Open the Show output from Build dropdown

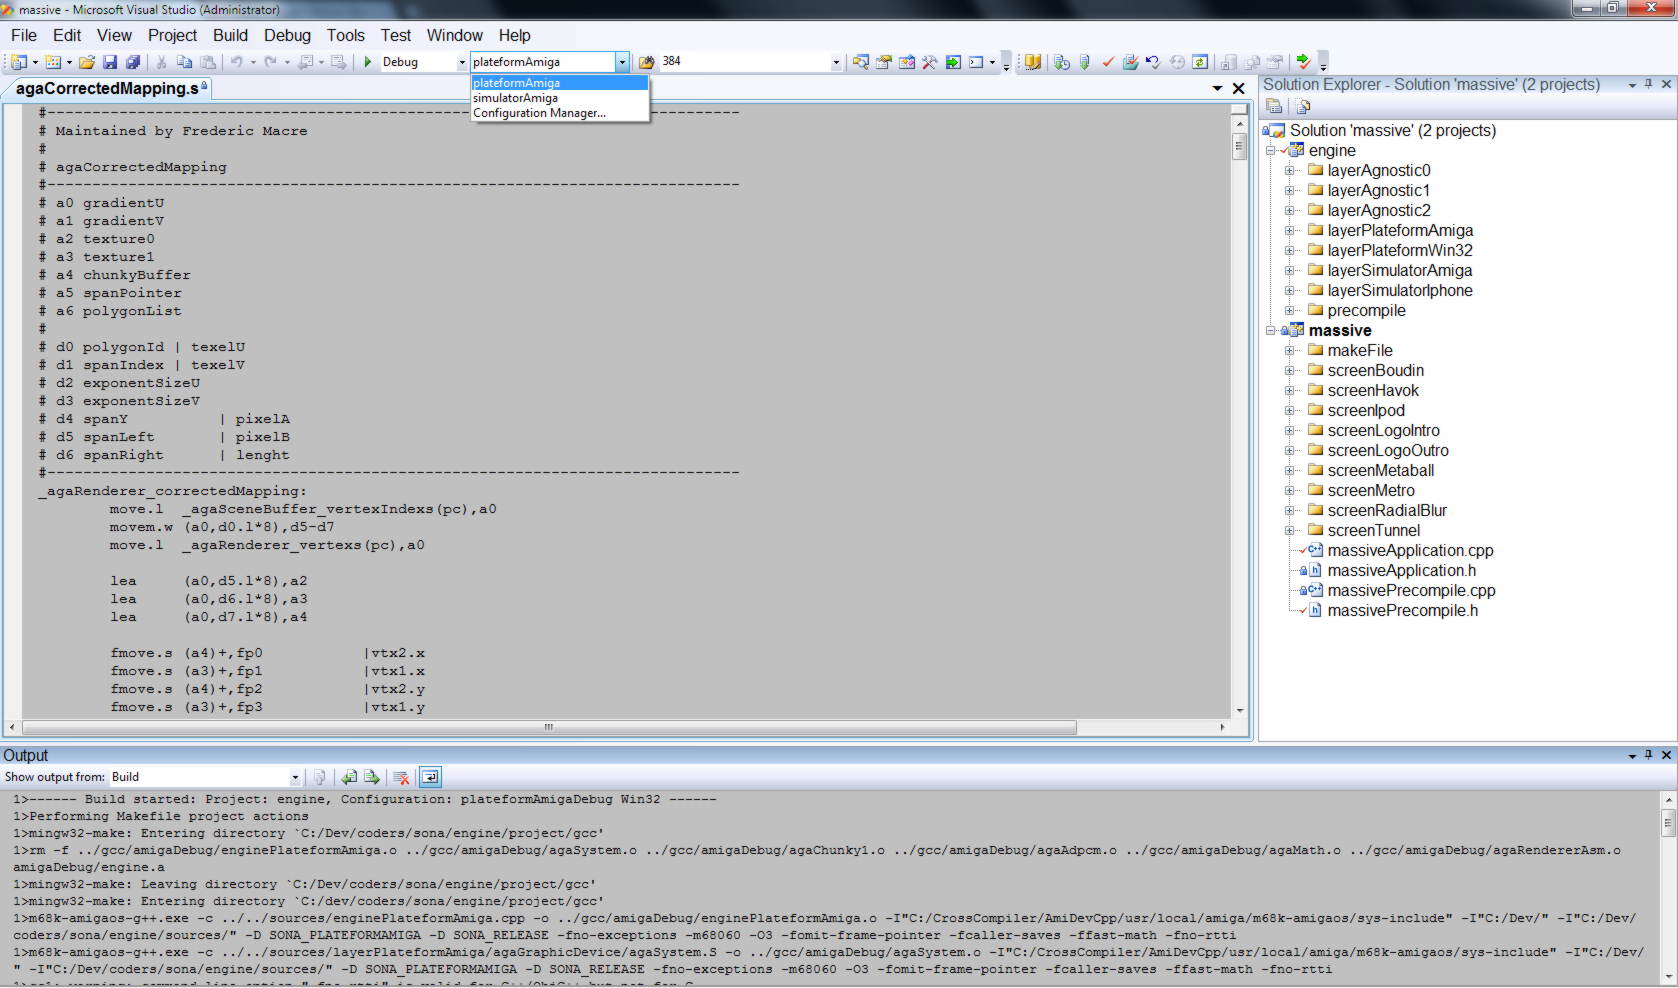coord(295,777)
